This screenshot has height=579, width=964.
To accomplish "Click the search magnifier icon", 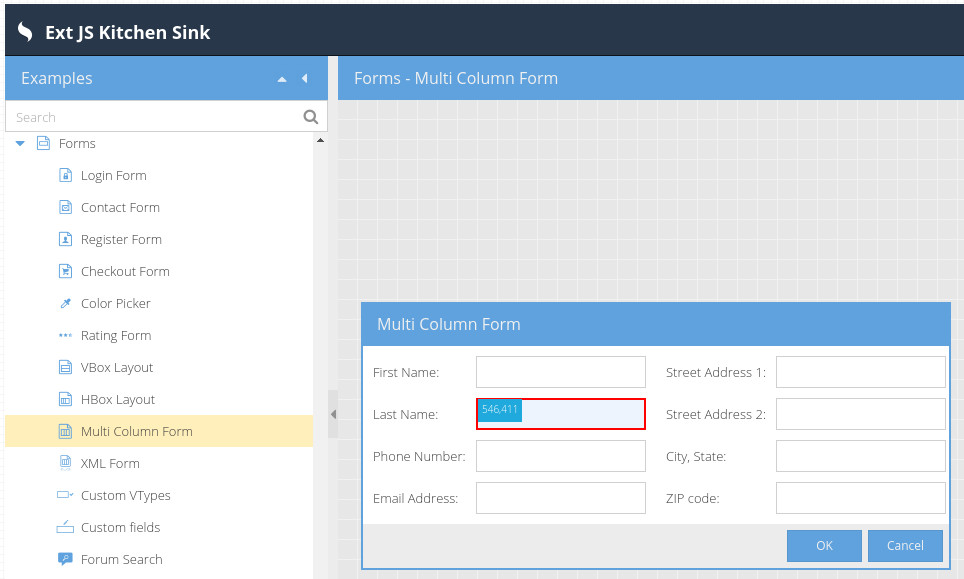I will tap(311, 117).
